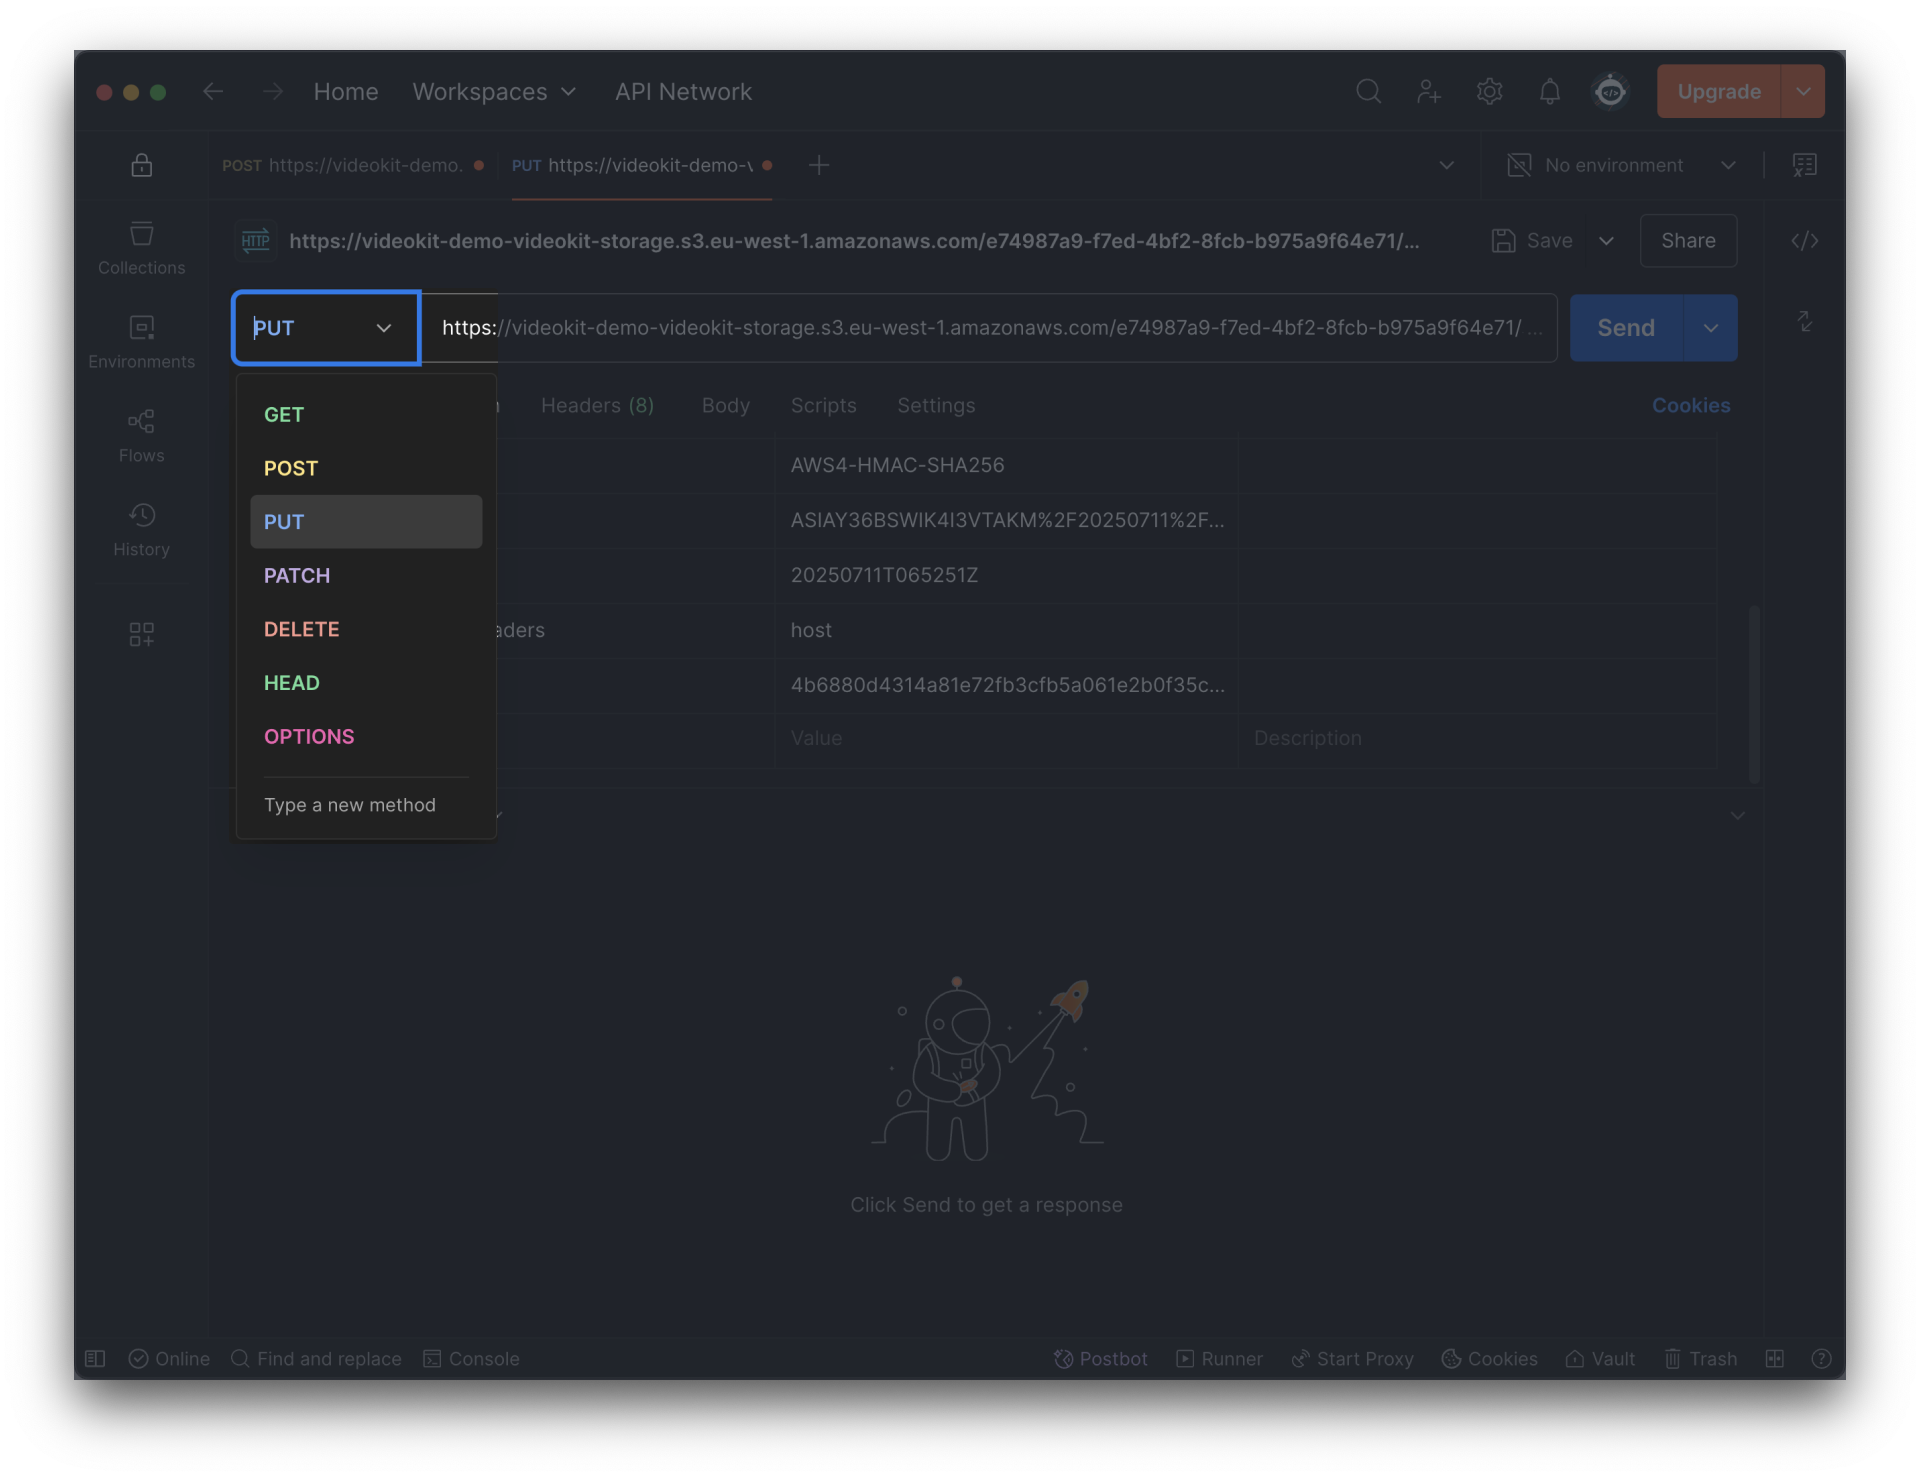Collapse the response pane chevron

(1738, 815)
